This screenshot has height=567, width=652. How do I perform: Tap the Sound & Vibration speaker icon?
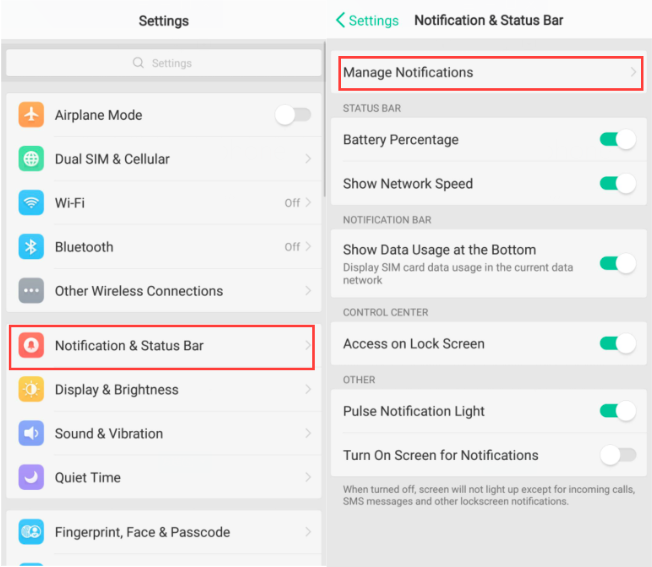[x=31, y=433]
